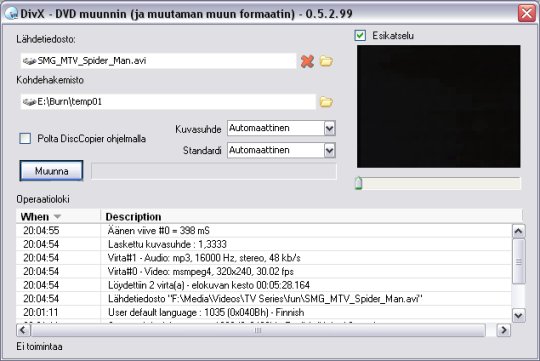Toggle the Esikatselu preview checkbox
Viewport: 540px width, 361px height.
[x=360, y=35]
